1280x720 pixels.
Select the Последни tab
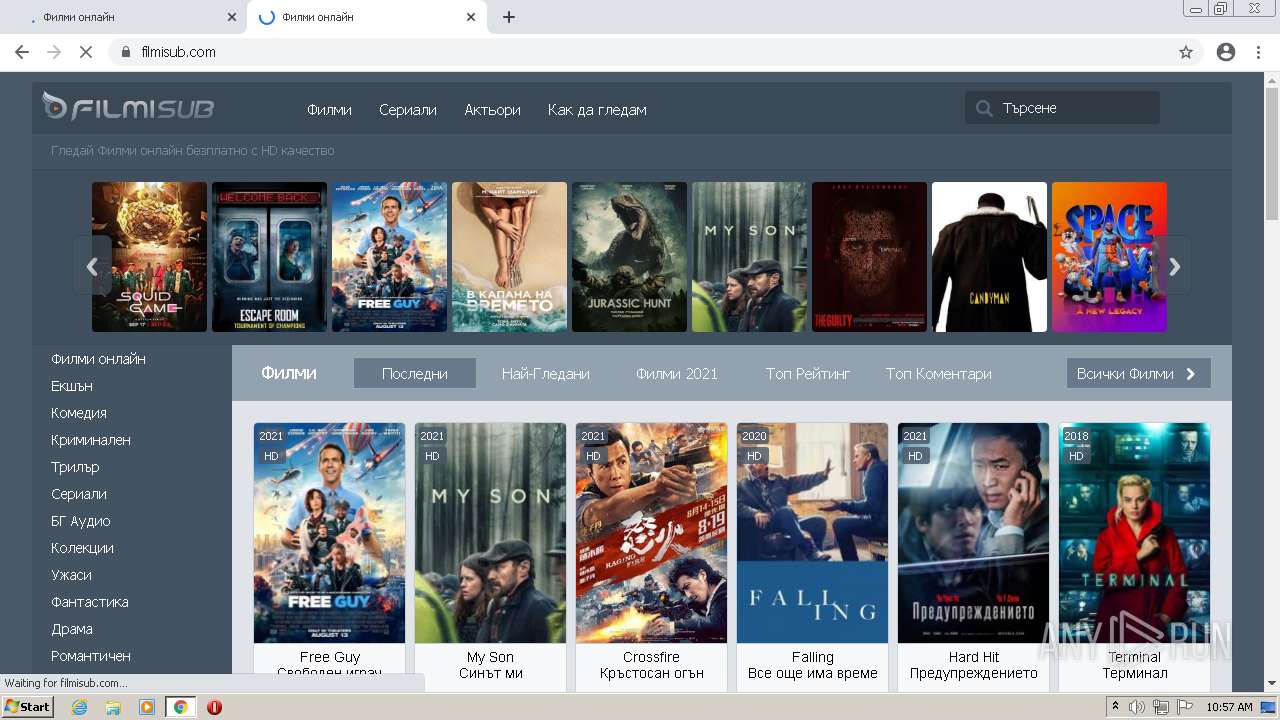[415, 373]
